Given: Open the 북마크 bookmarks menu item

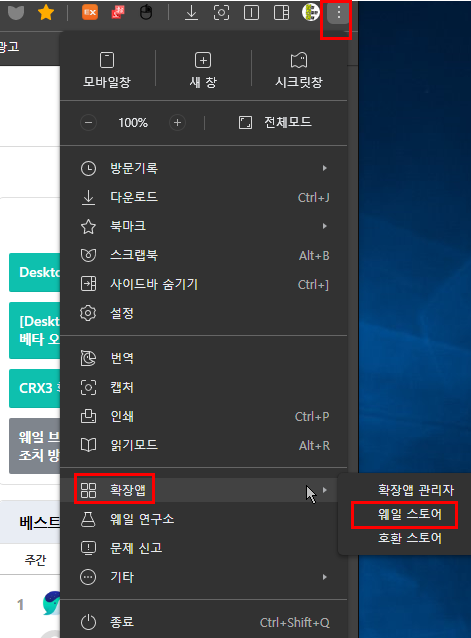Looking at the screenshot, I should coord(203,226).
